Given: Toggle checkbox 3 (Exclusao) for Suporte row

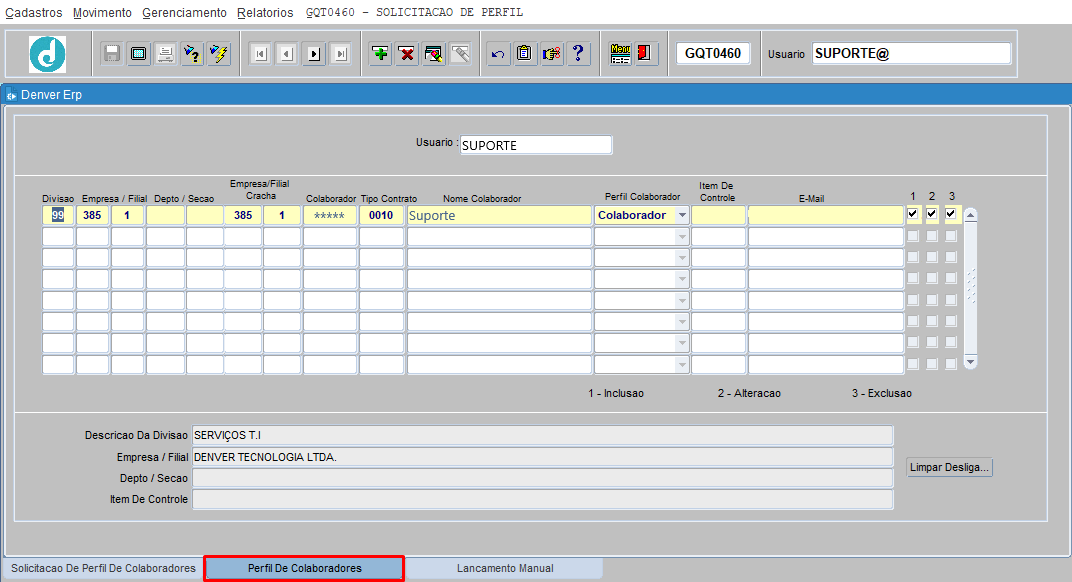Looking at the screenshot, I should (950, 214).
